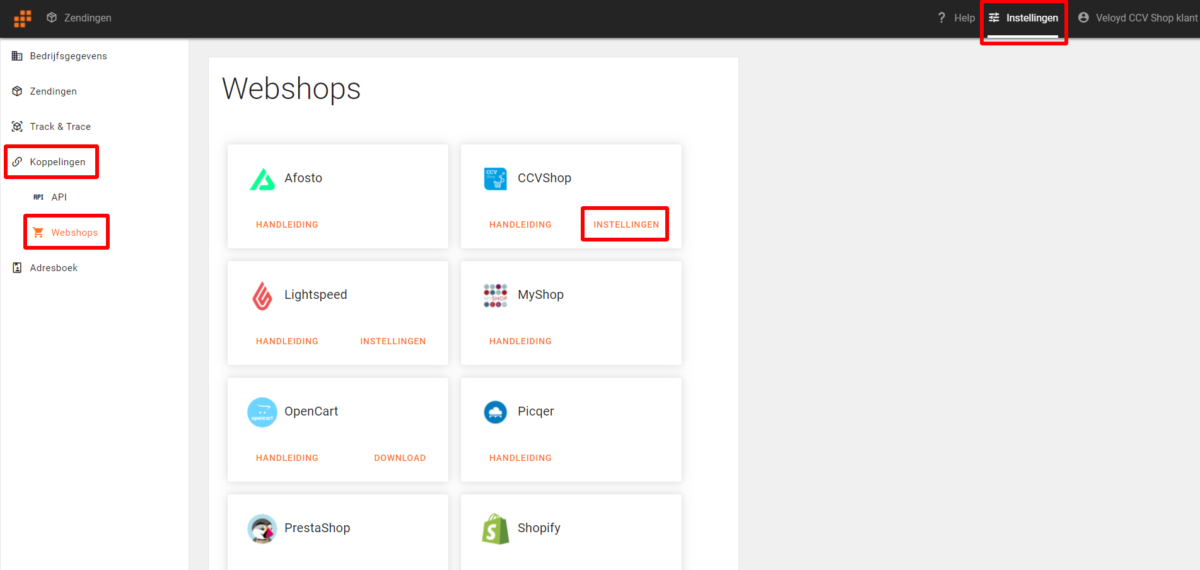
Task: Click the Webshops shopping cart icon
Action: [x=38, y=232]
